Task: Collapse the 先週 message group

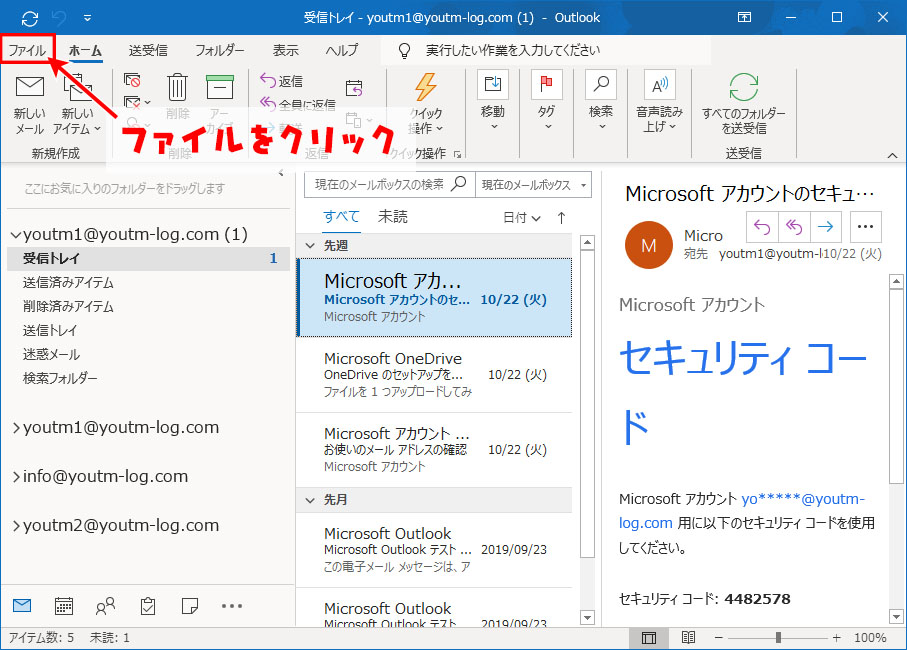Action: (x=310, y=246)
